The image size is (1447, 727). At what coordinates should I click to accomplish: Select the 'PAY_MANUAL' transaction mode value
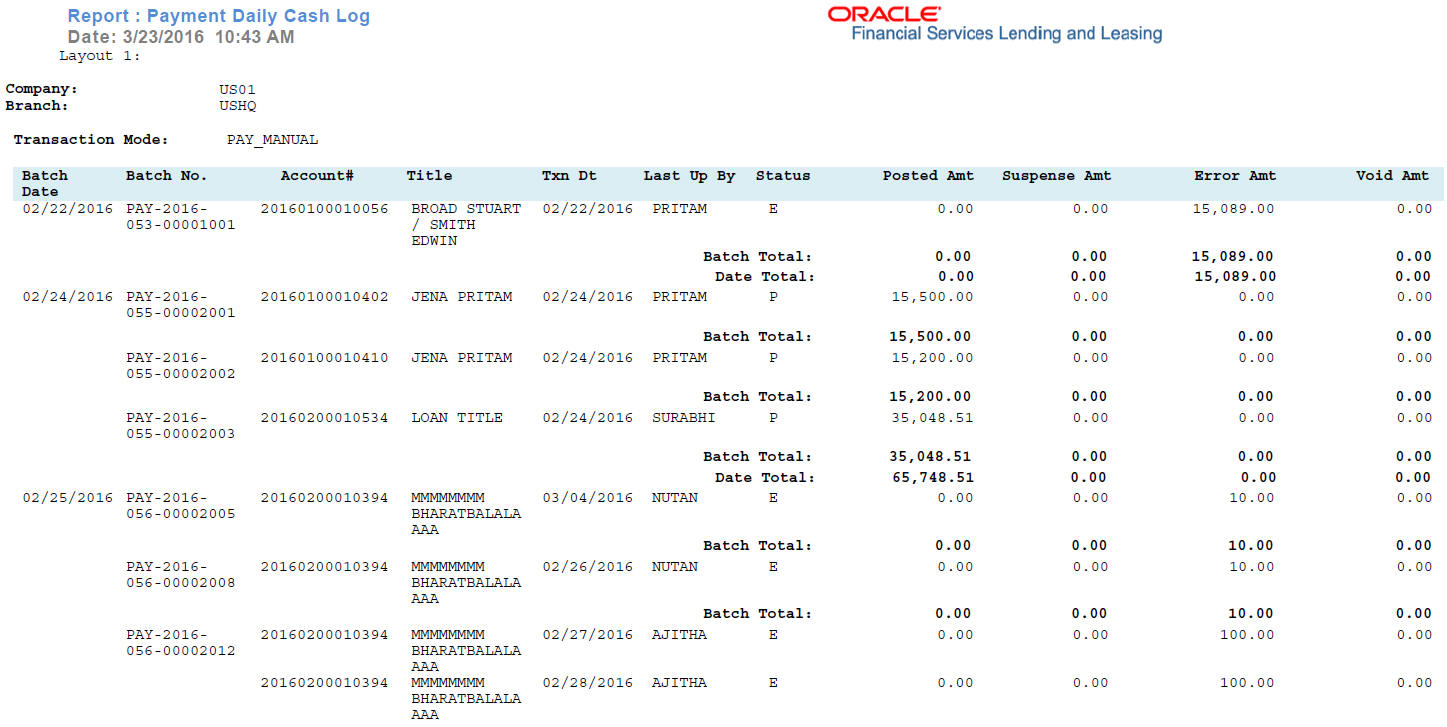(x=272, y=140)
